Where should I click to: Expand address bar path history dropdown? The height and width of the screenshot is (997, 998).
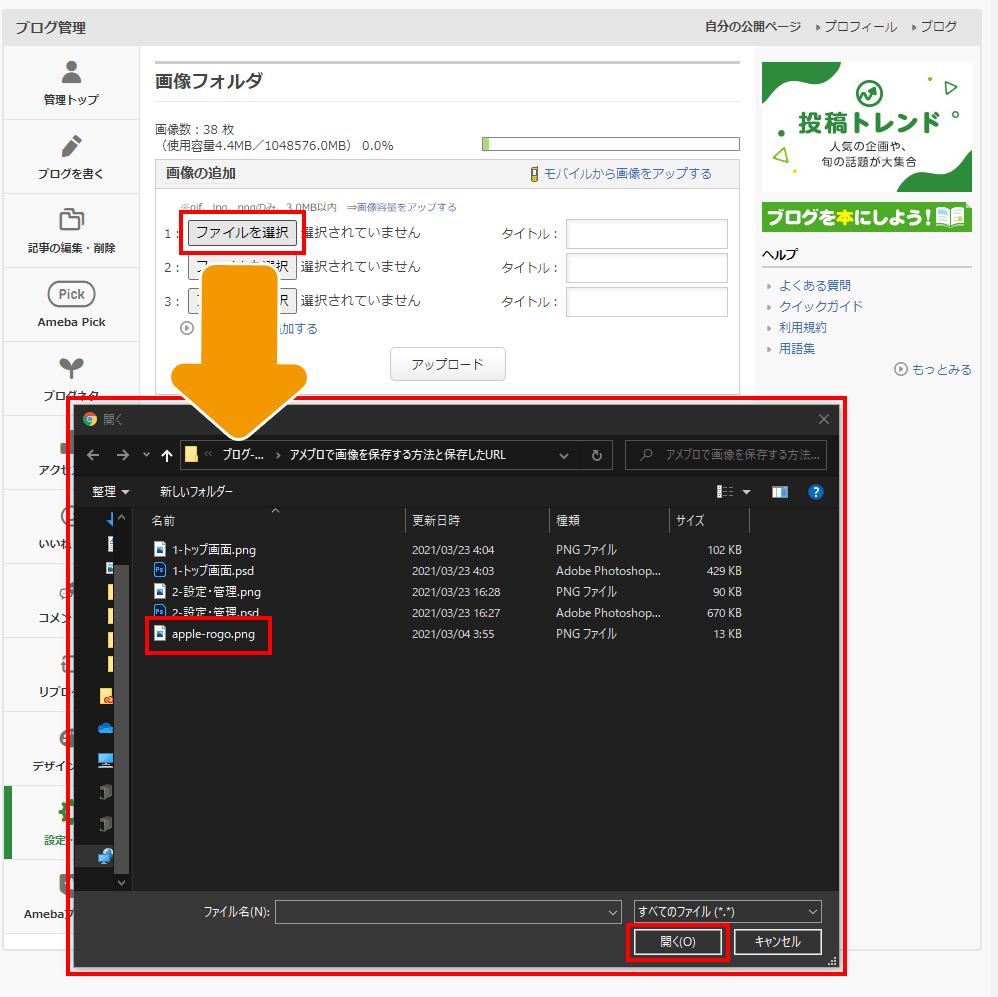click(x=563, y=455)
